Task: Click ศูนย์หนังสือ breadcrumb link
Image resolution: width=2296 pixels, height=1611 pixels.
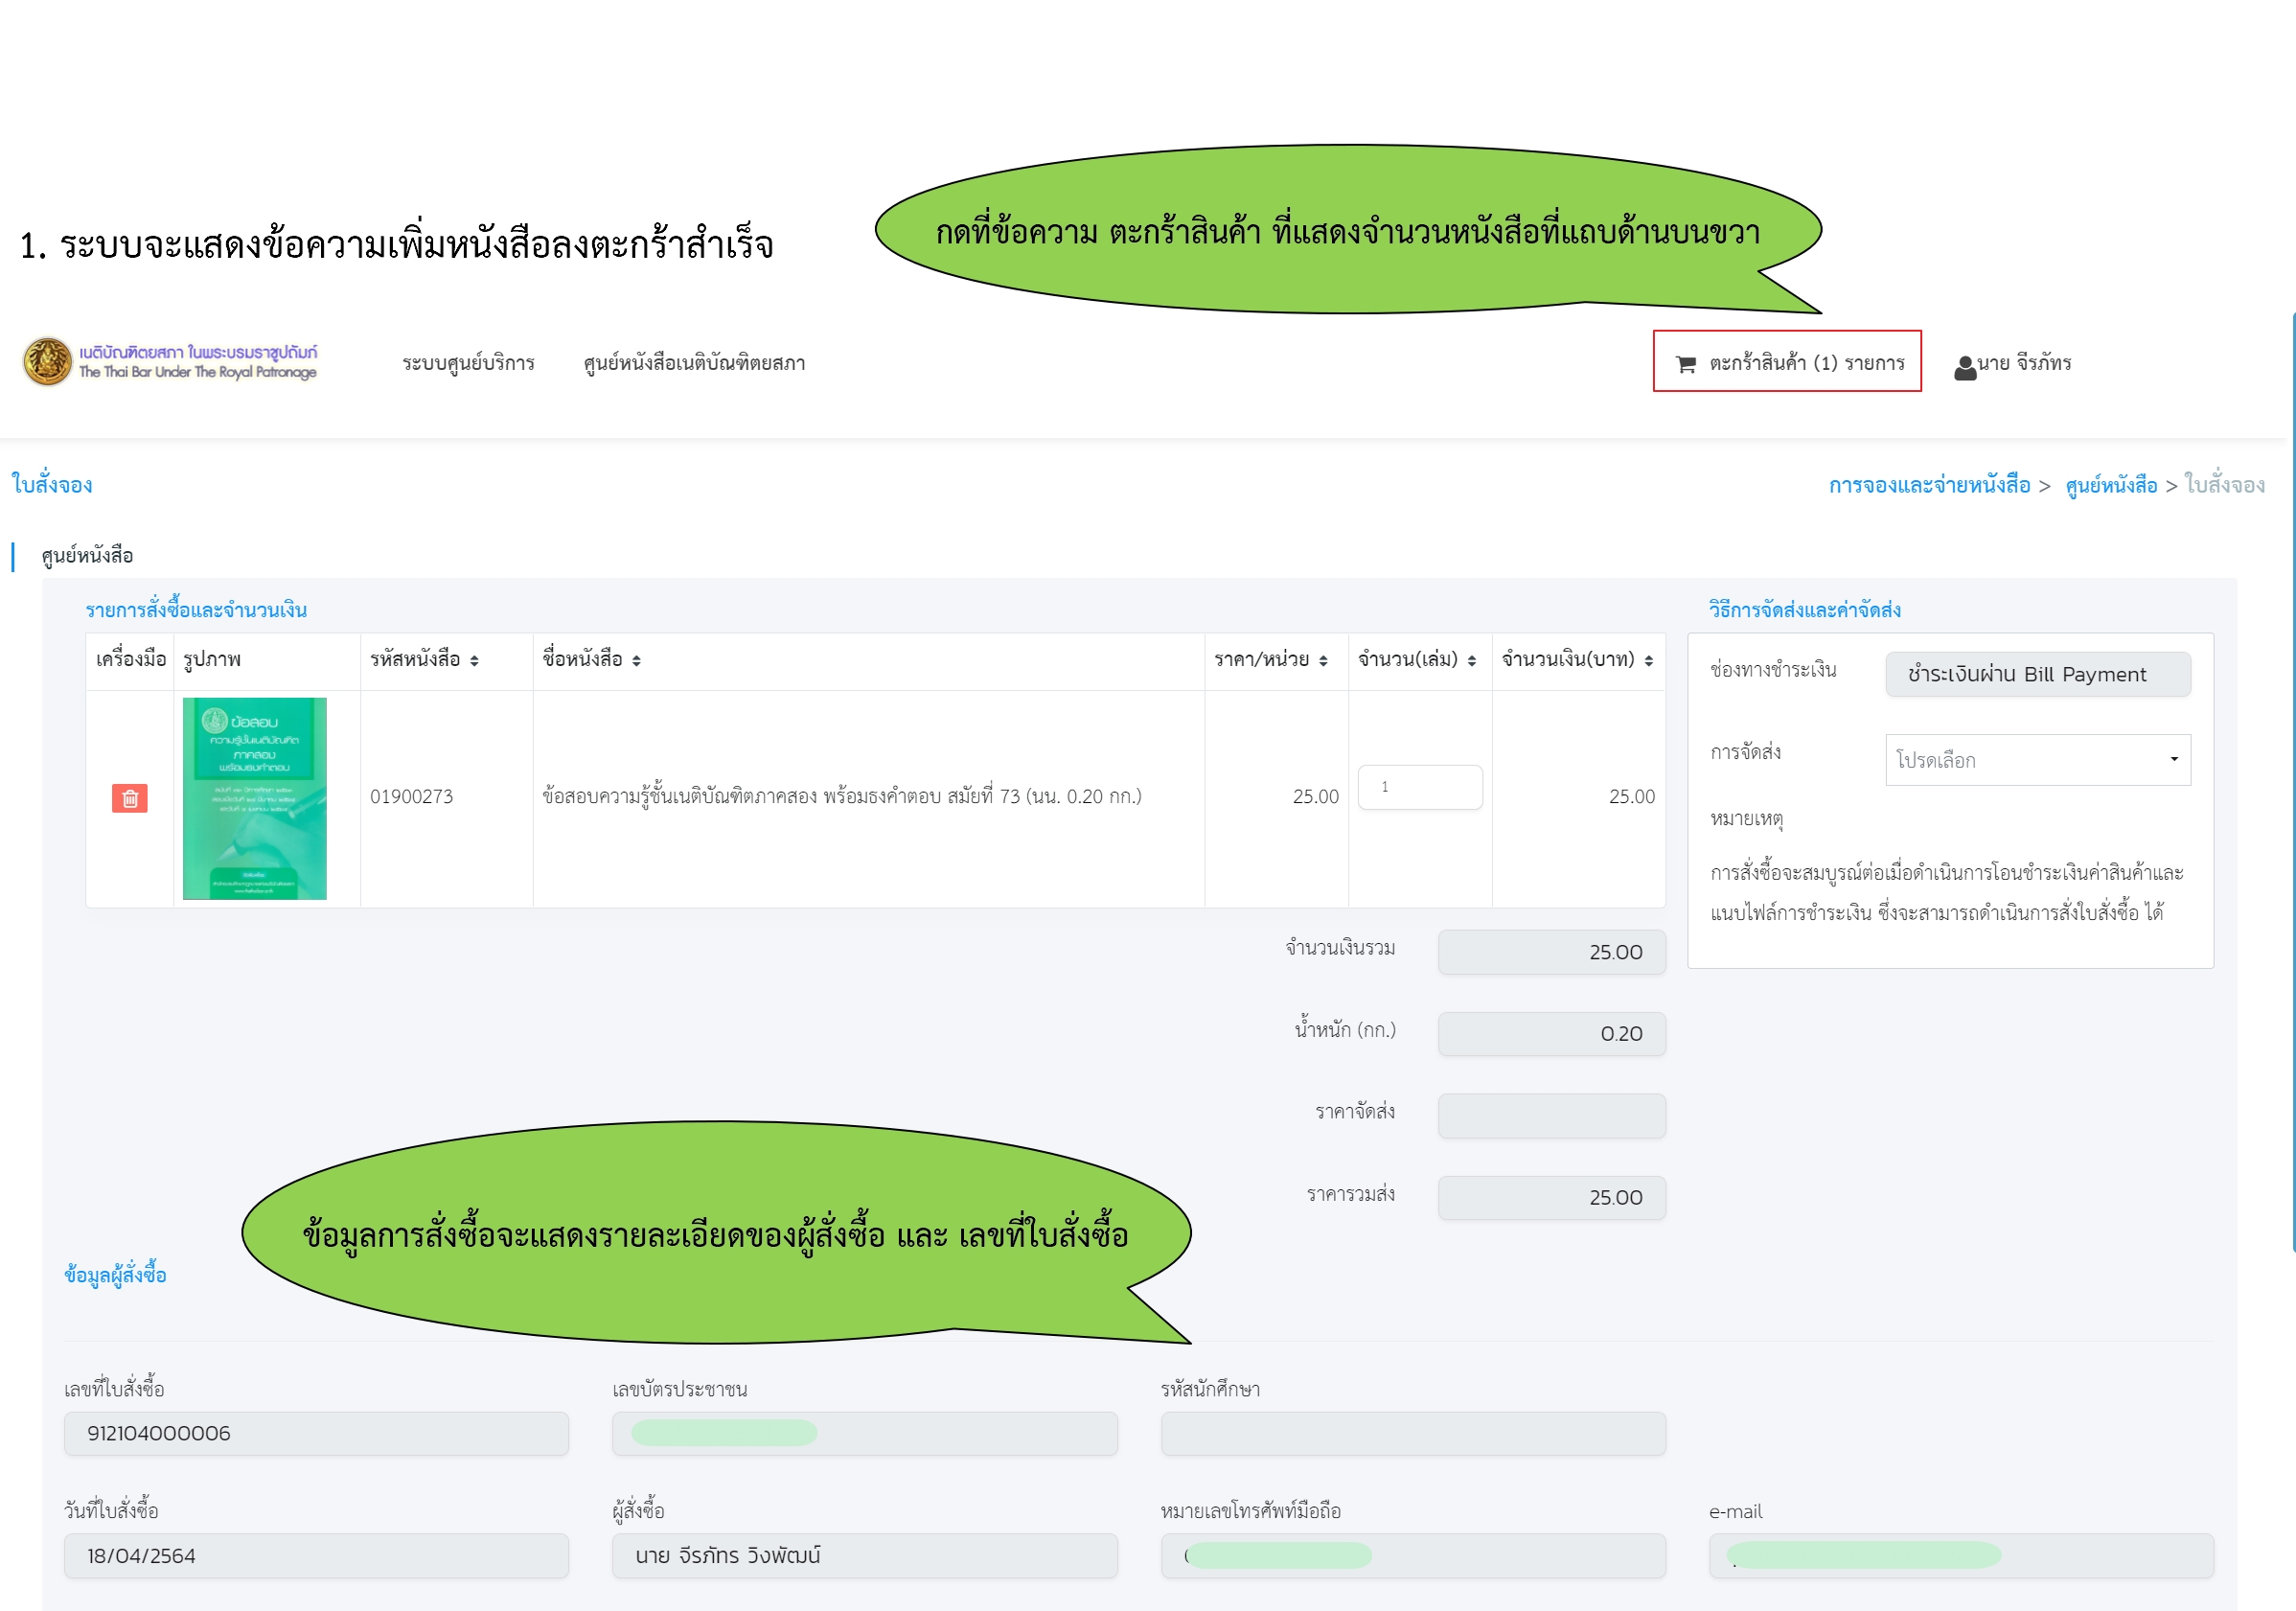Action: point(2111,485)
